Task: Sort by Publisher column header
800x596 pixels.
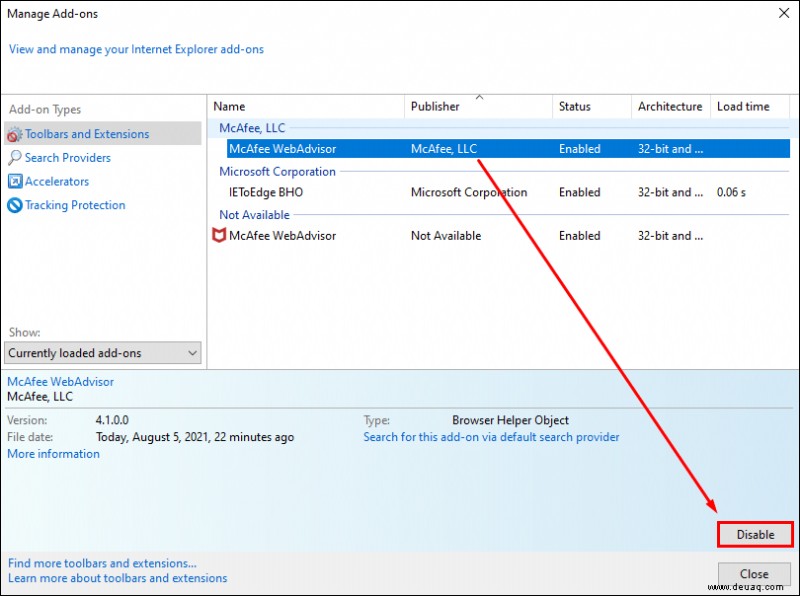Action: pyautogui.click(x=479, y=106)
